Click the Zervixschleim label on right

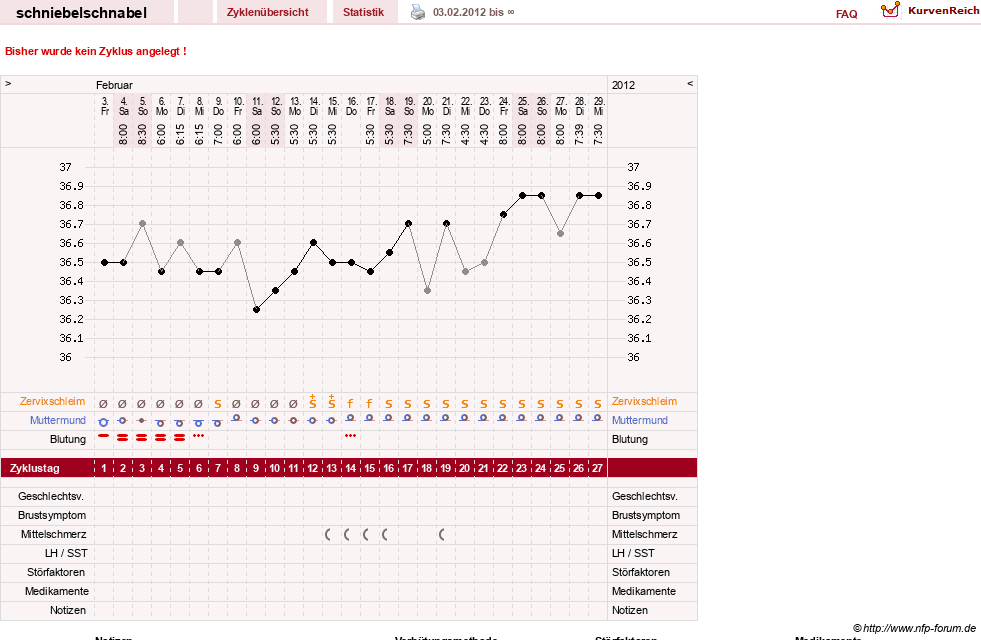[x=644, y=401]
